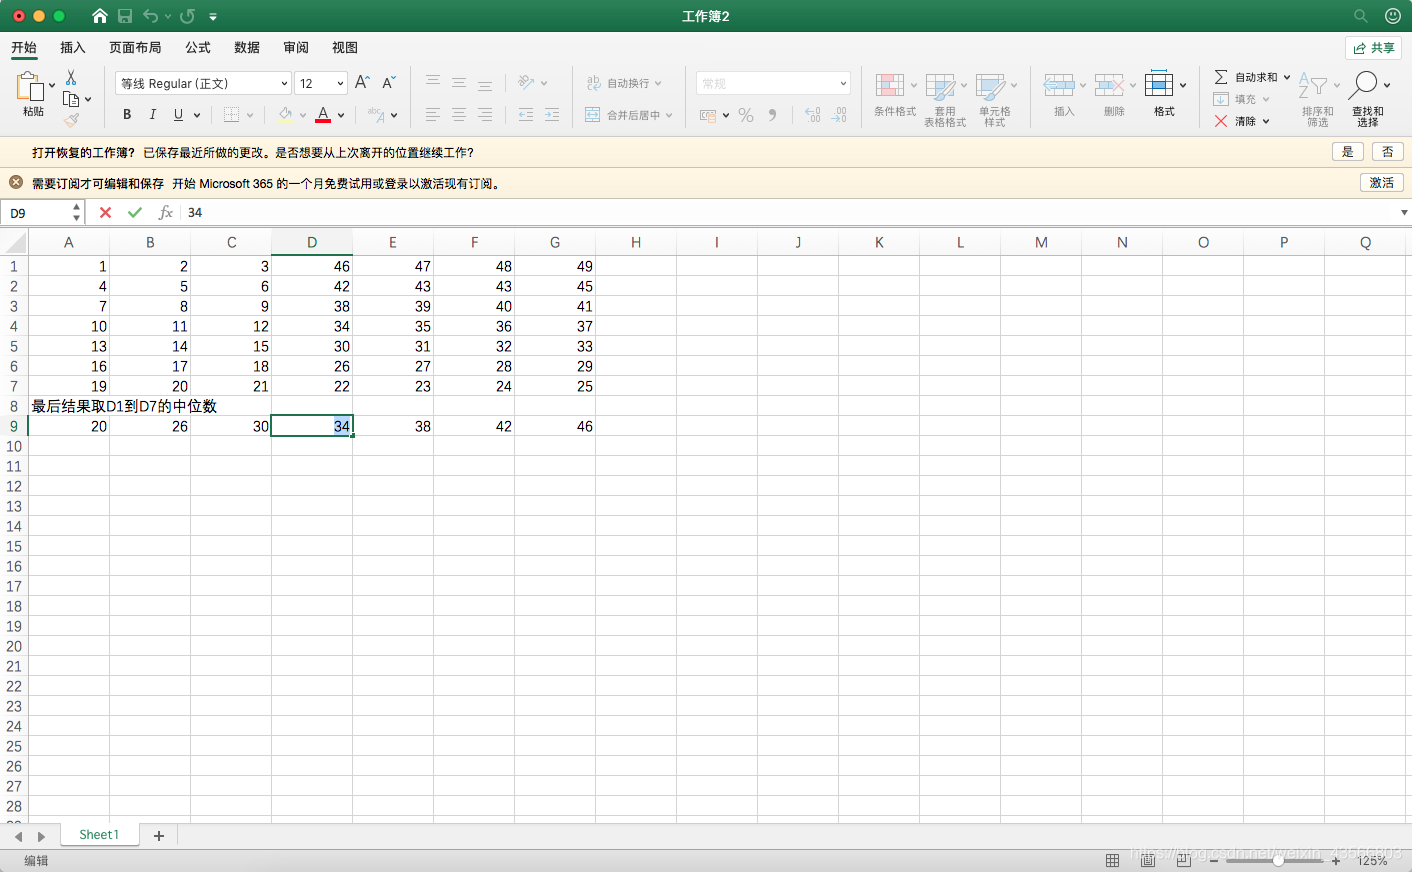Toggle right text alignment
Viewport: 1412px width, 872px height.
click(485, 115)
